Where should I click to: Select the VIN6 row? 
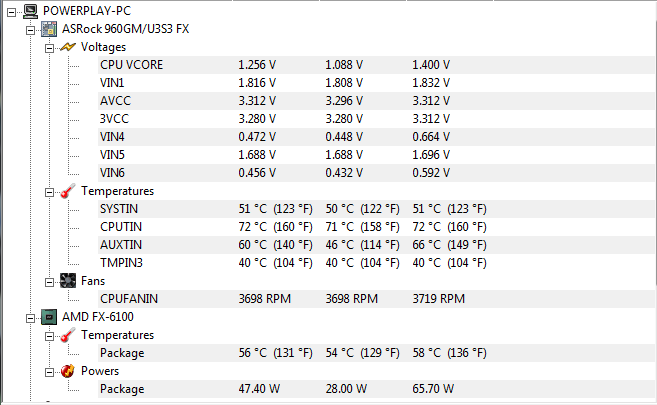(x=376, y=173)
